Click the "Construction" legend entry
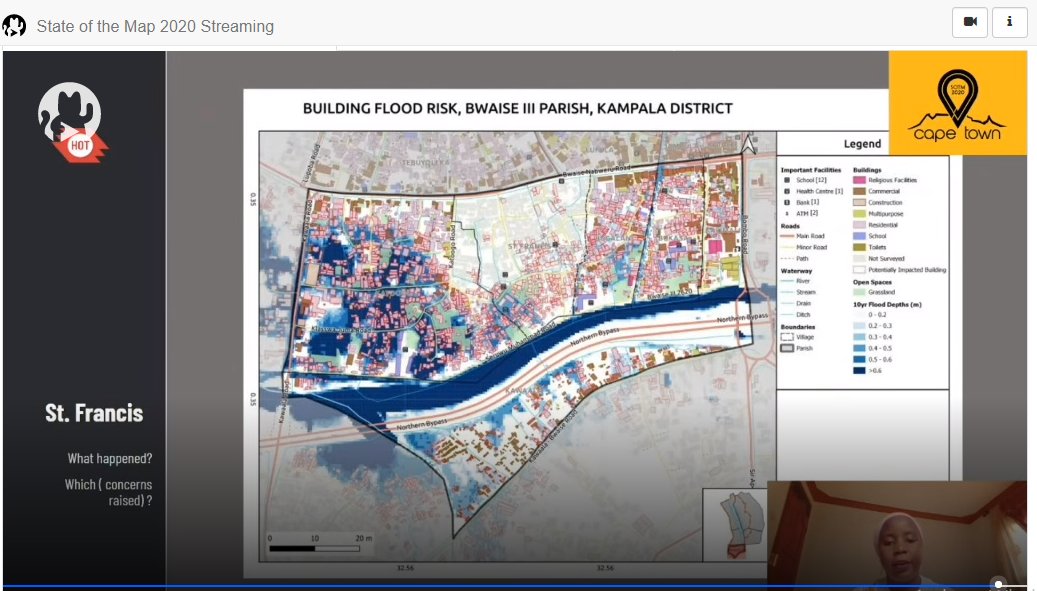Screen dimensions: 1037x591 click(x=885, y=202)
